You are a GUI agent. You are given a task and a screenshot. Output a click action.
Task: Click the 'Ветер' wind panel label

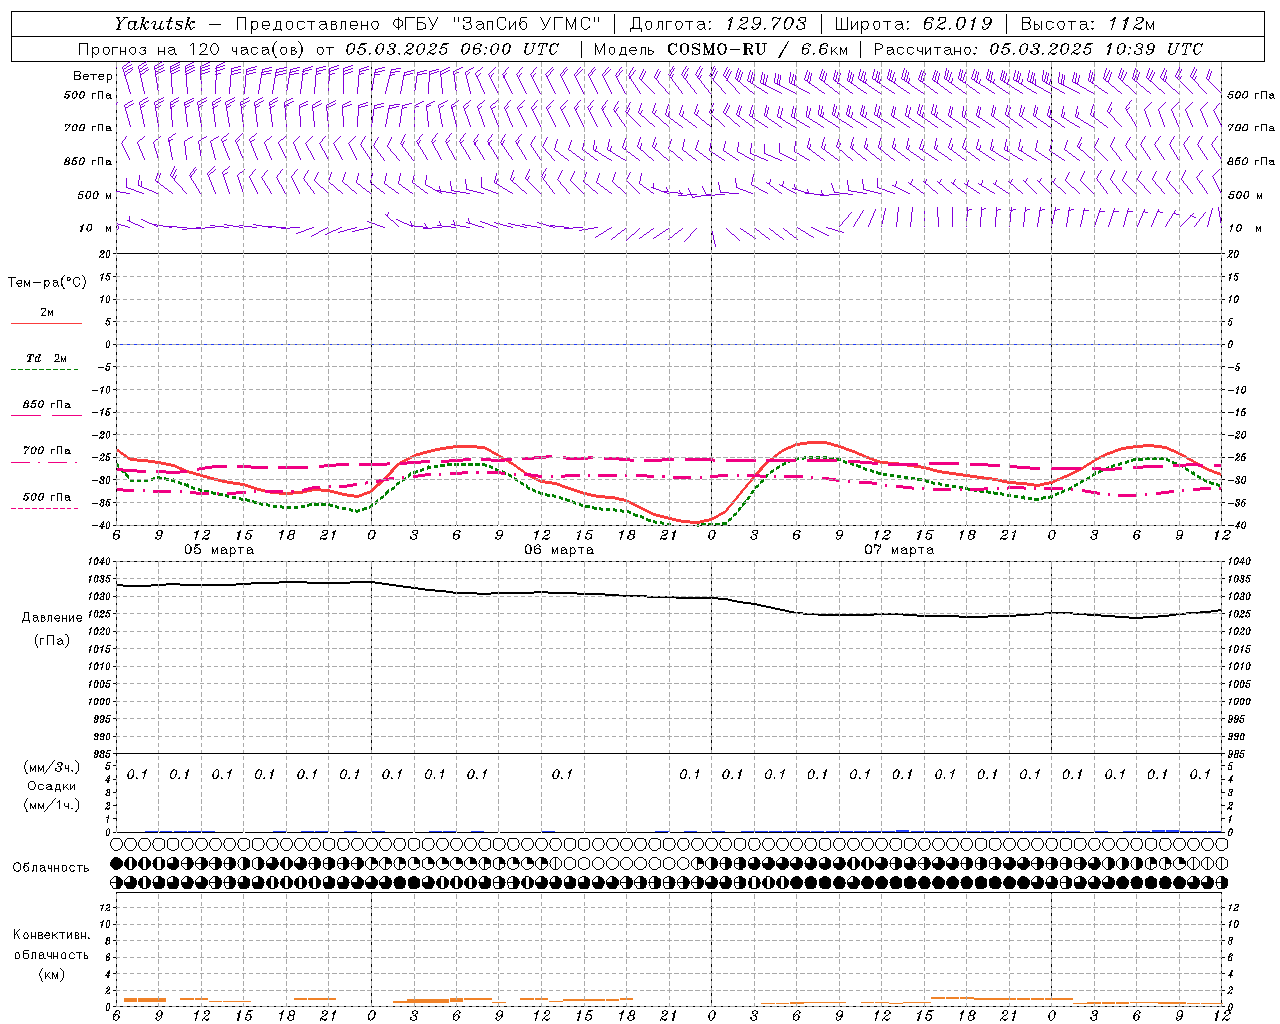(92, 76)
